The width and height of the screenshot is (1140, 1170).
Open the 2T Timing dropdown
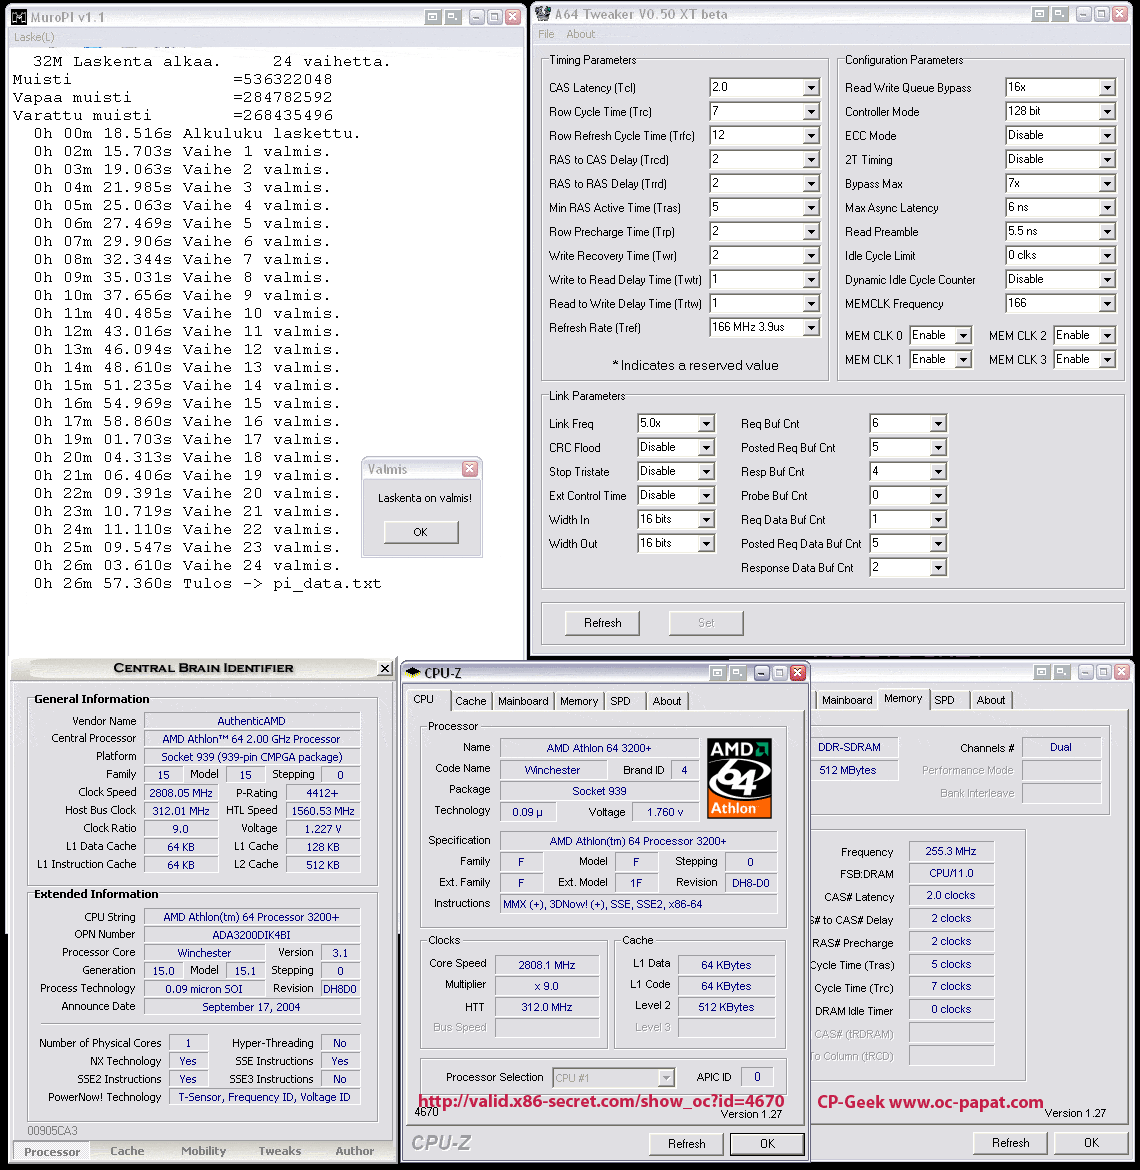(x=1107, y=160)
